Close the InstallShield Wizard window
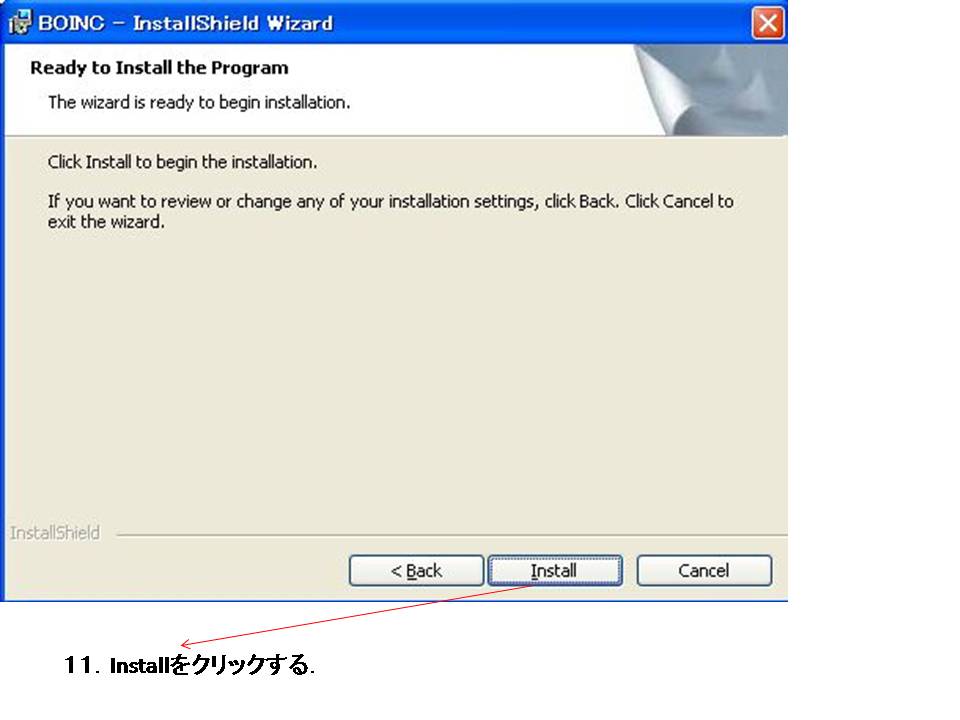The height and width of the screenshot is (720, 960). [x=768, y=23]
